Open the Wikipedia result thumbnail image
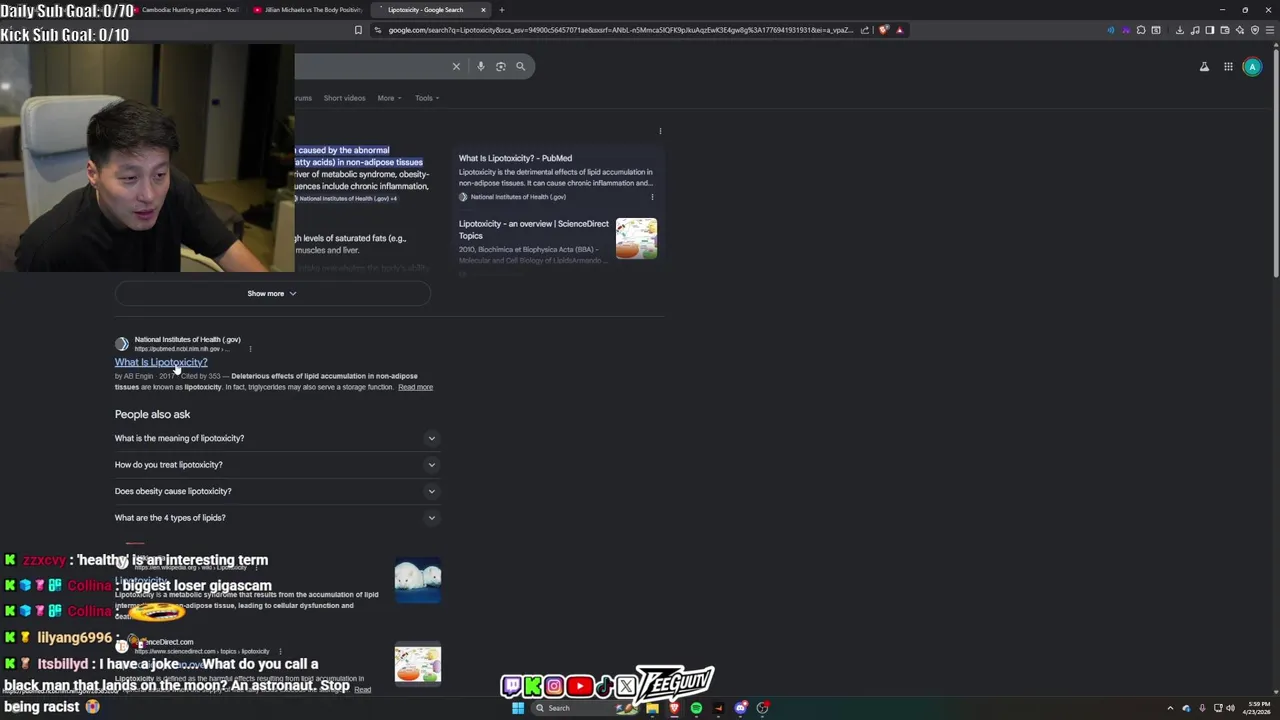This screenshot has width=1280, height=720. pyautogui.click(x=418, y=580)
